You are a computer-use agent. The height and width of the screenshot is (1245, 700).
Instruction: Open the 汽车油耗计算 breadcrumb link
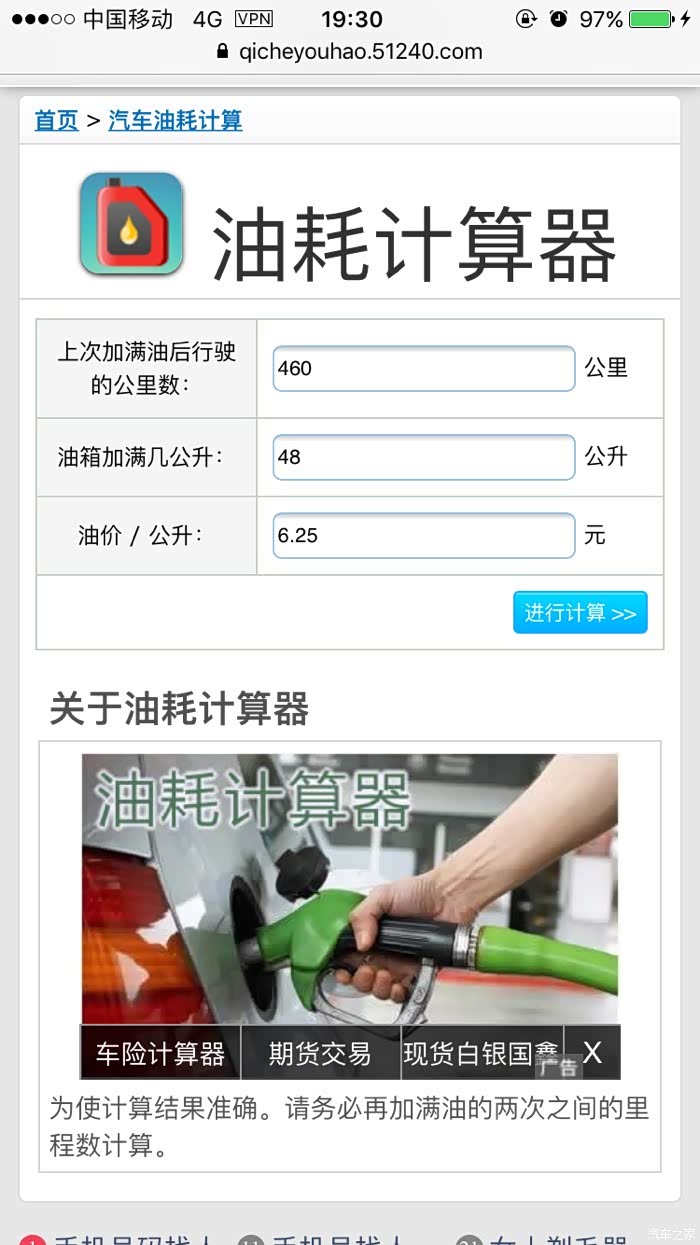175,121
